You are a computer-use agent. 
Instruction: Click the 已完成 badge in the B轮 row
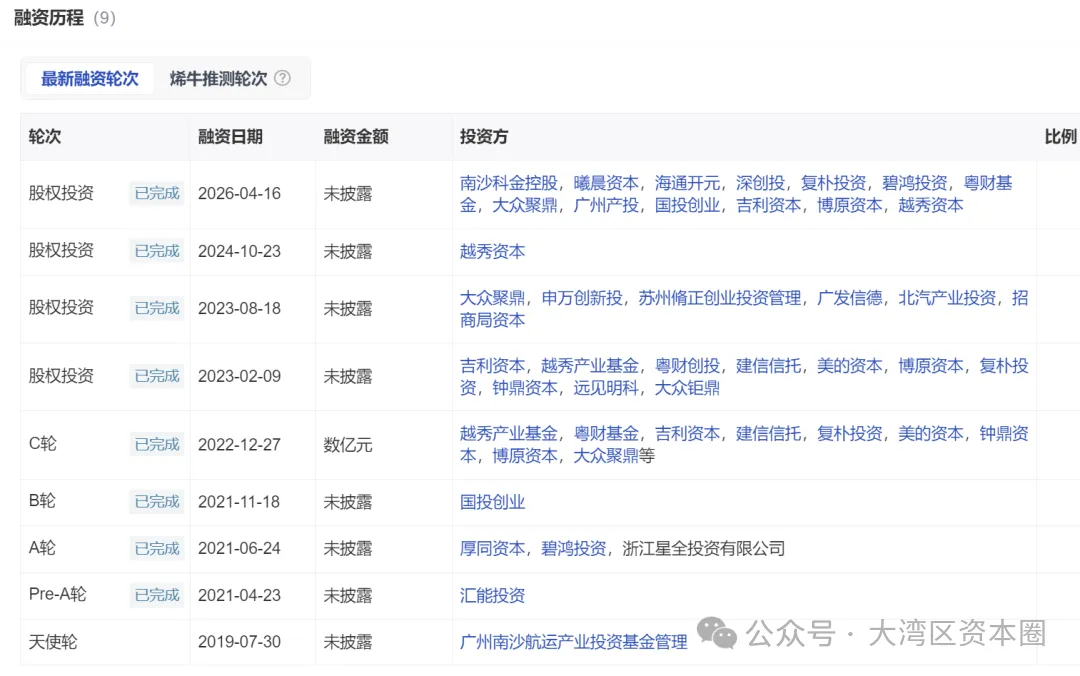click(156, 502)
